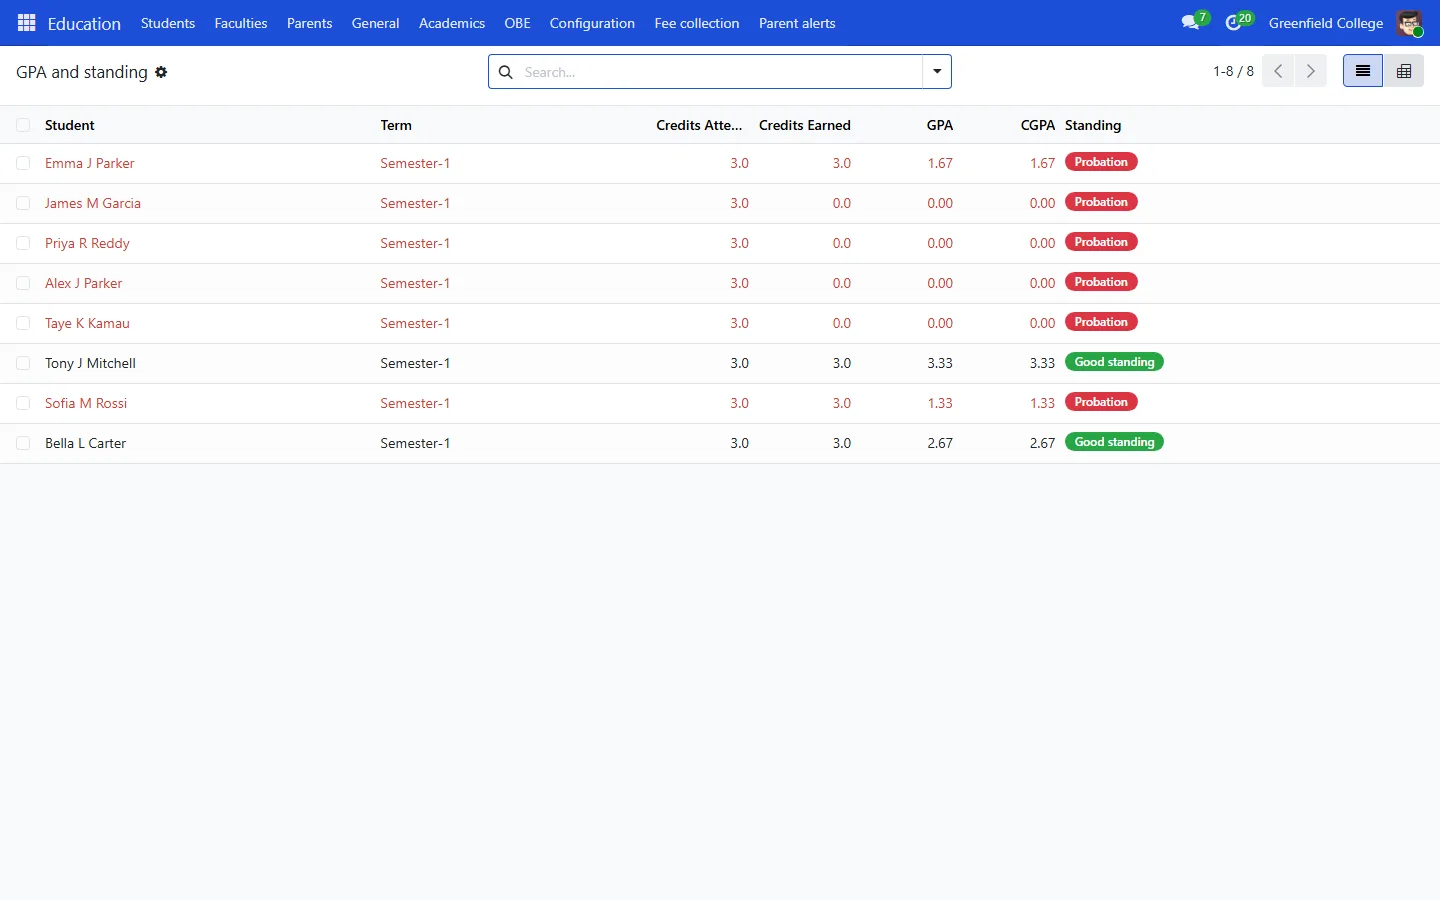Click the gear icon next to GPA and standing
The height and width of the screenshot is (900, 1440).
161,72
